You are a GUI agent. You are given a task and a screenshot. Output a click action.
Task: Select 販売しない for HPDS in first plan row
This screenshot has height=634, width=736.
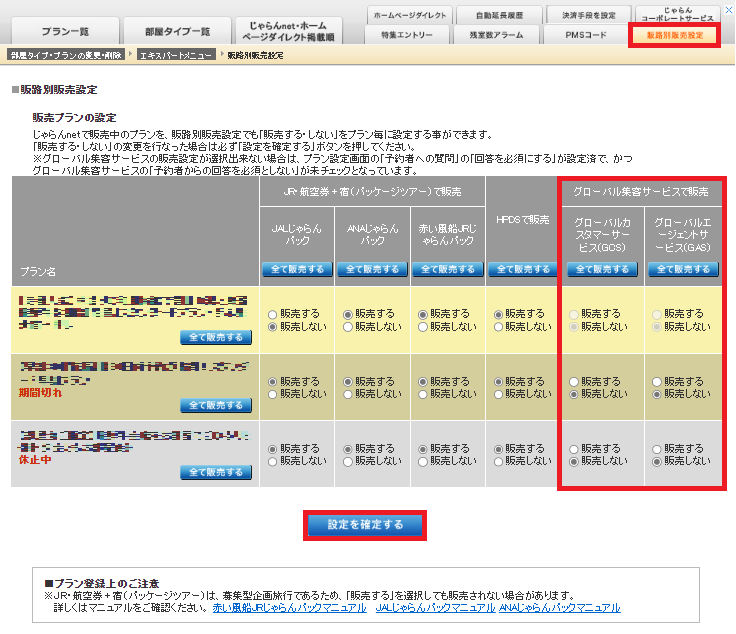click(x=498, y=326)
